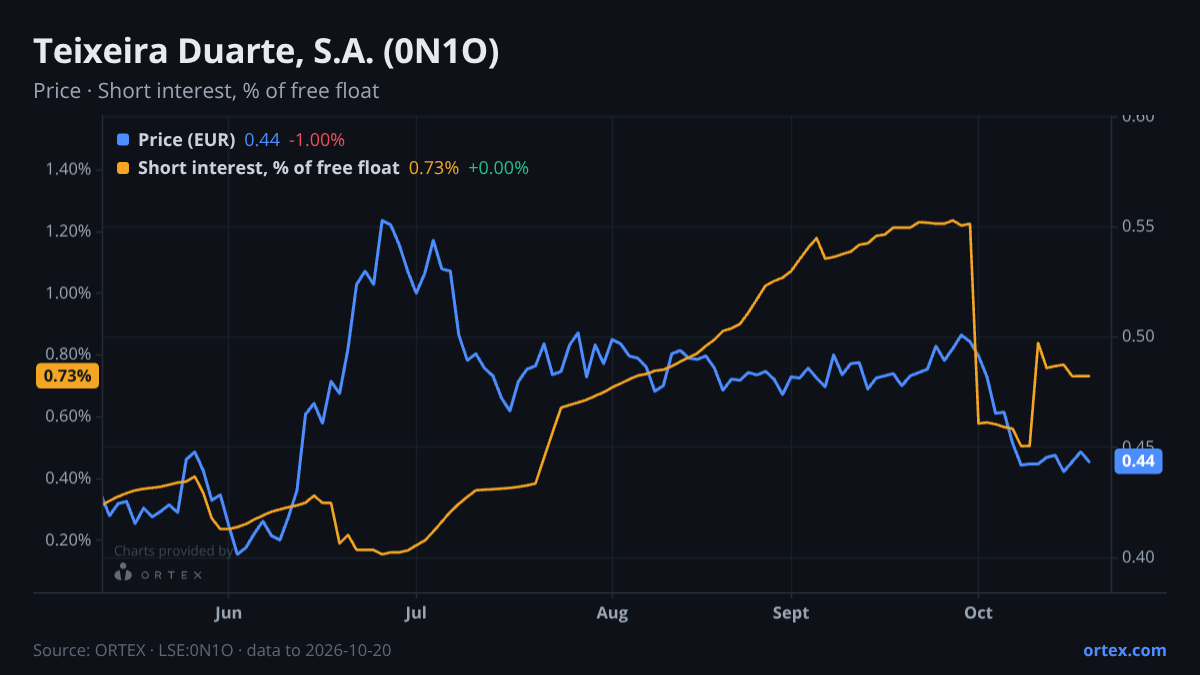Click the Source: ORTEX footer text
Image resolution: width=1200 pixels, height=675 pixels.
point(212,650)
